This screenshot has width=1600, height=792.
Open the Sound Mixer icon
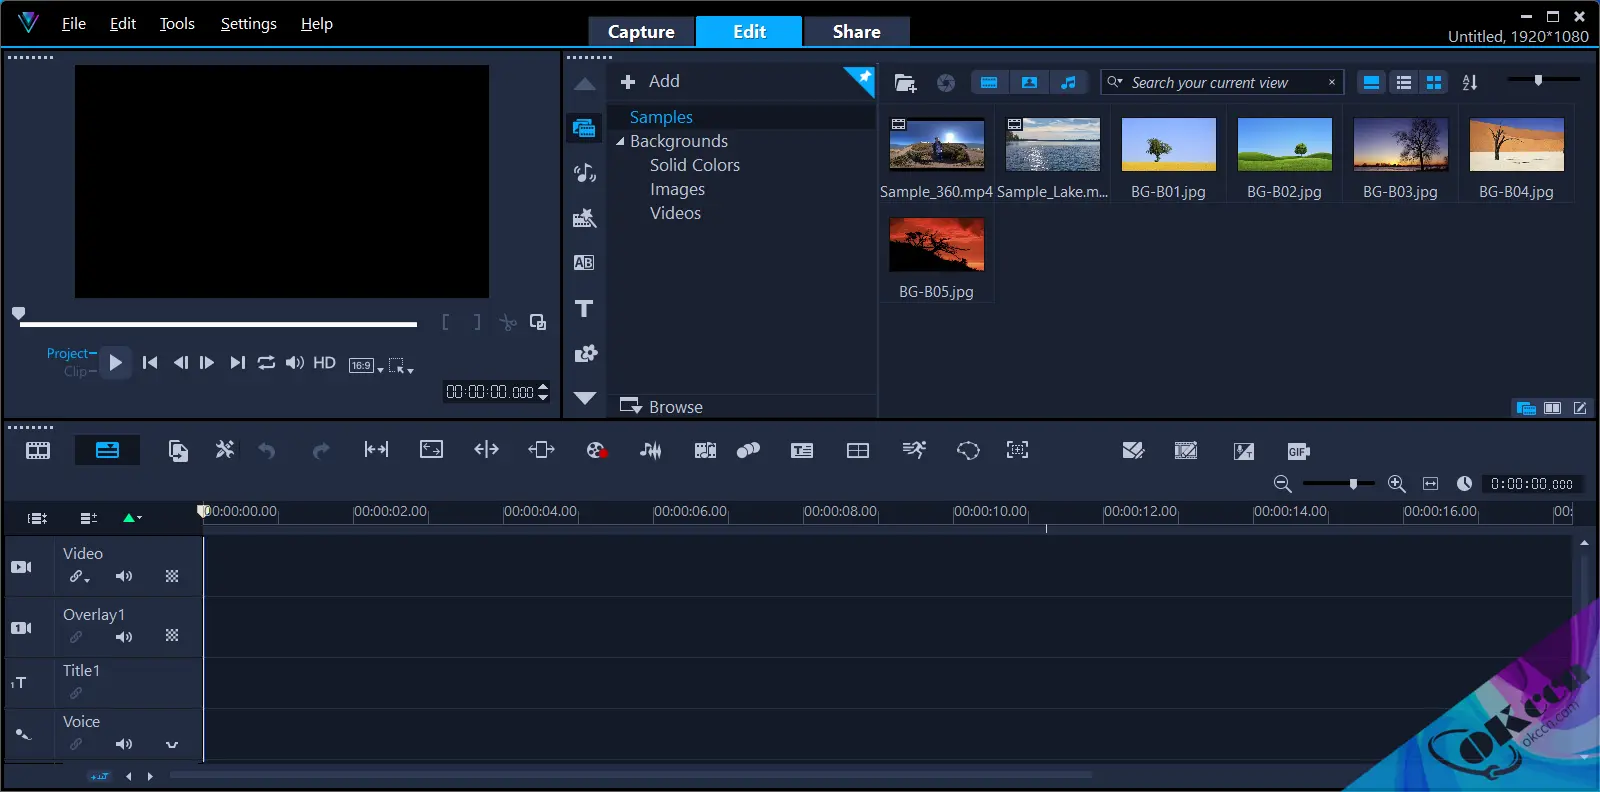pyautogui.click(x=650, y=450)
